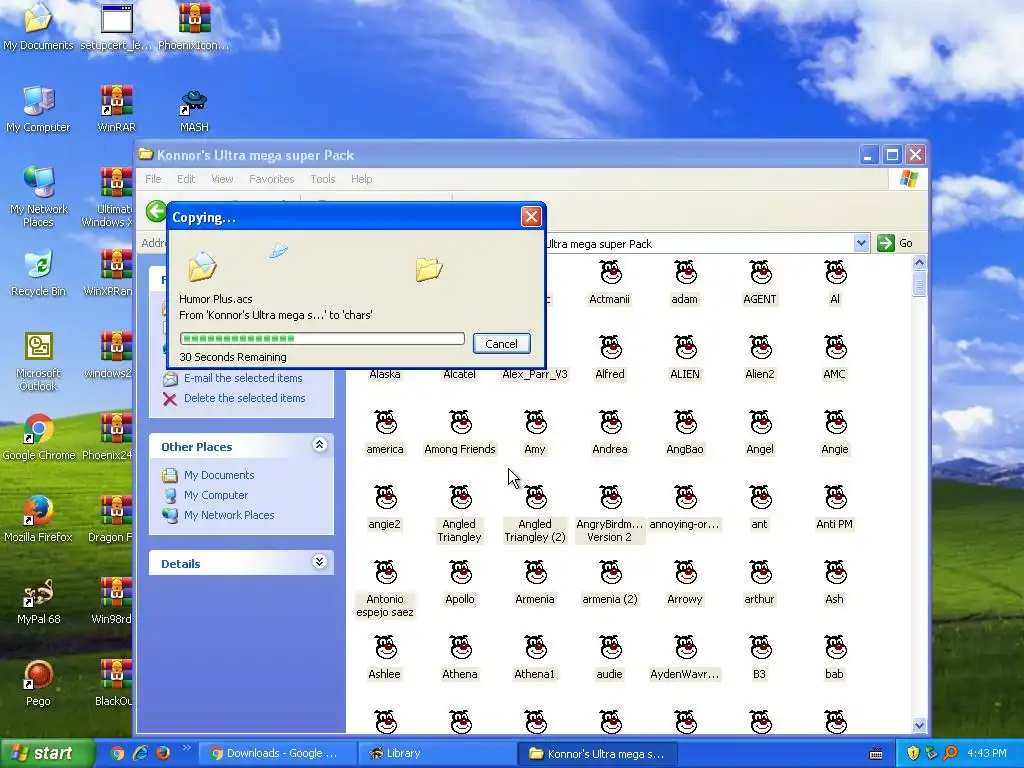The image size is (1024, 768).
Task: Select the angie2 character file
Action: click(x=385, y=508)
